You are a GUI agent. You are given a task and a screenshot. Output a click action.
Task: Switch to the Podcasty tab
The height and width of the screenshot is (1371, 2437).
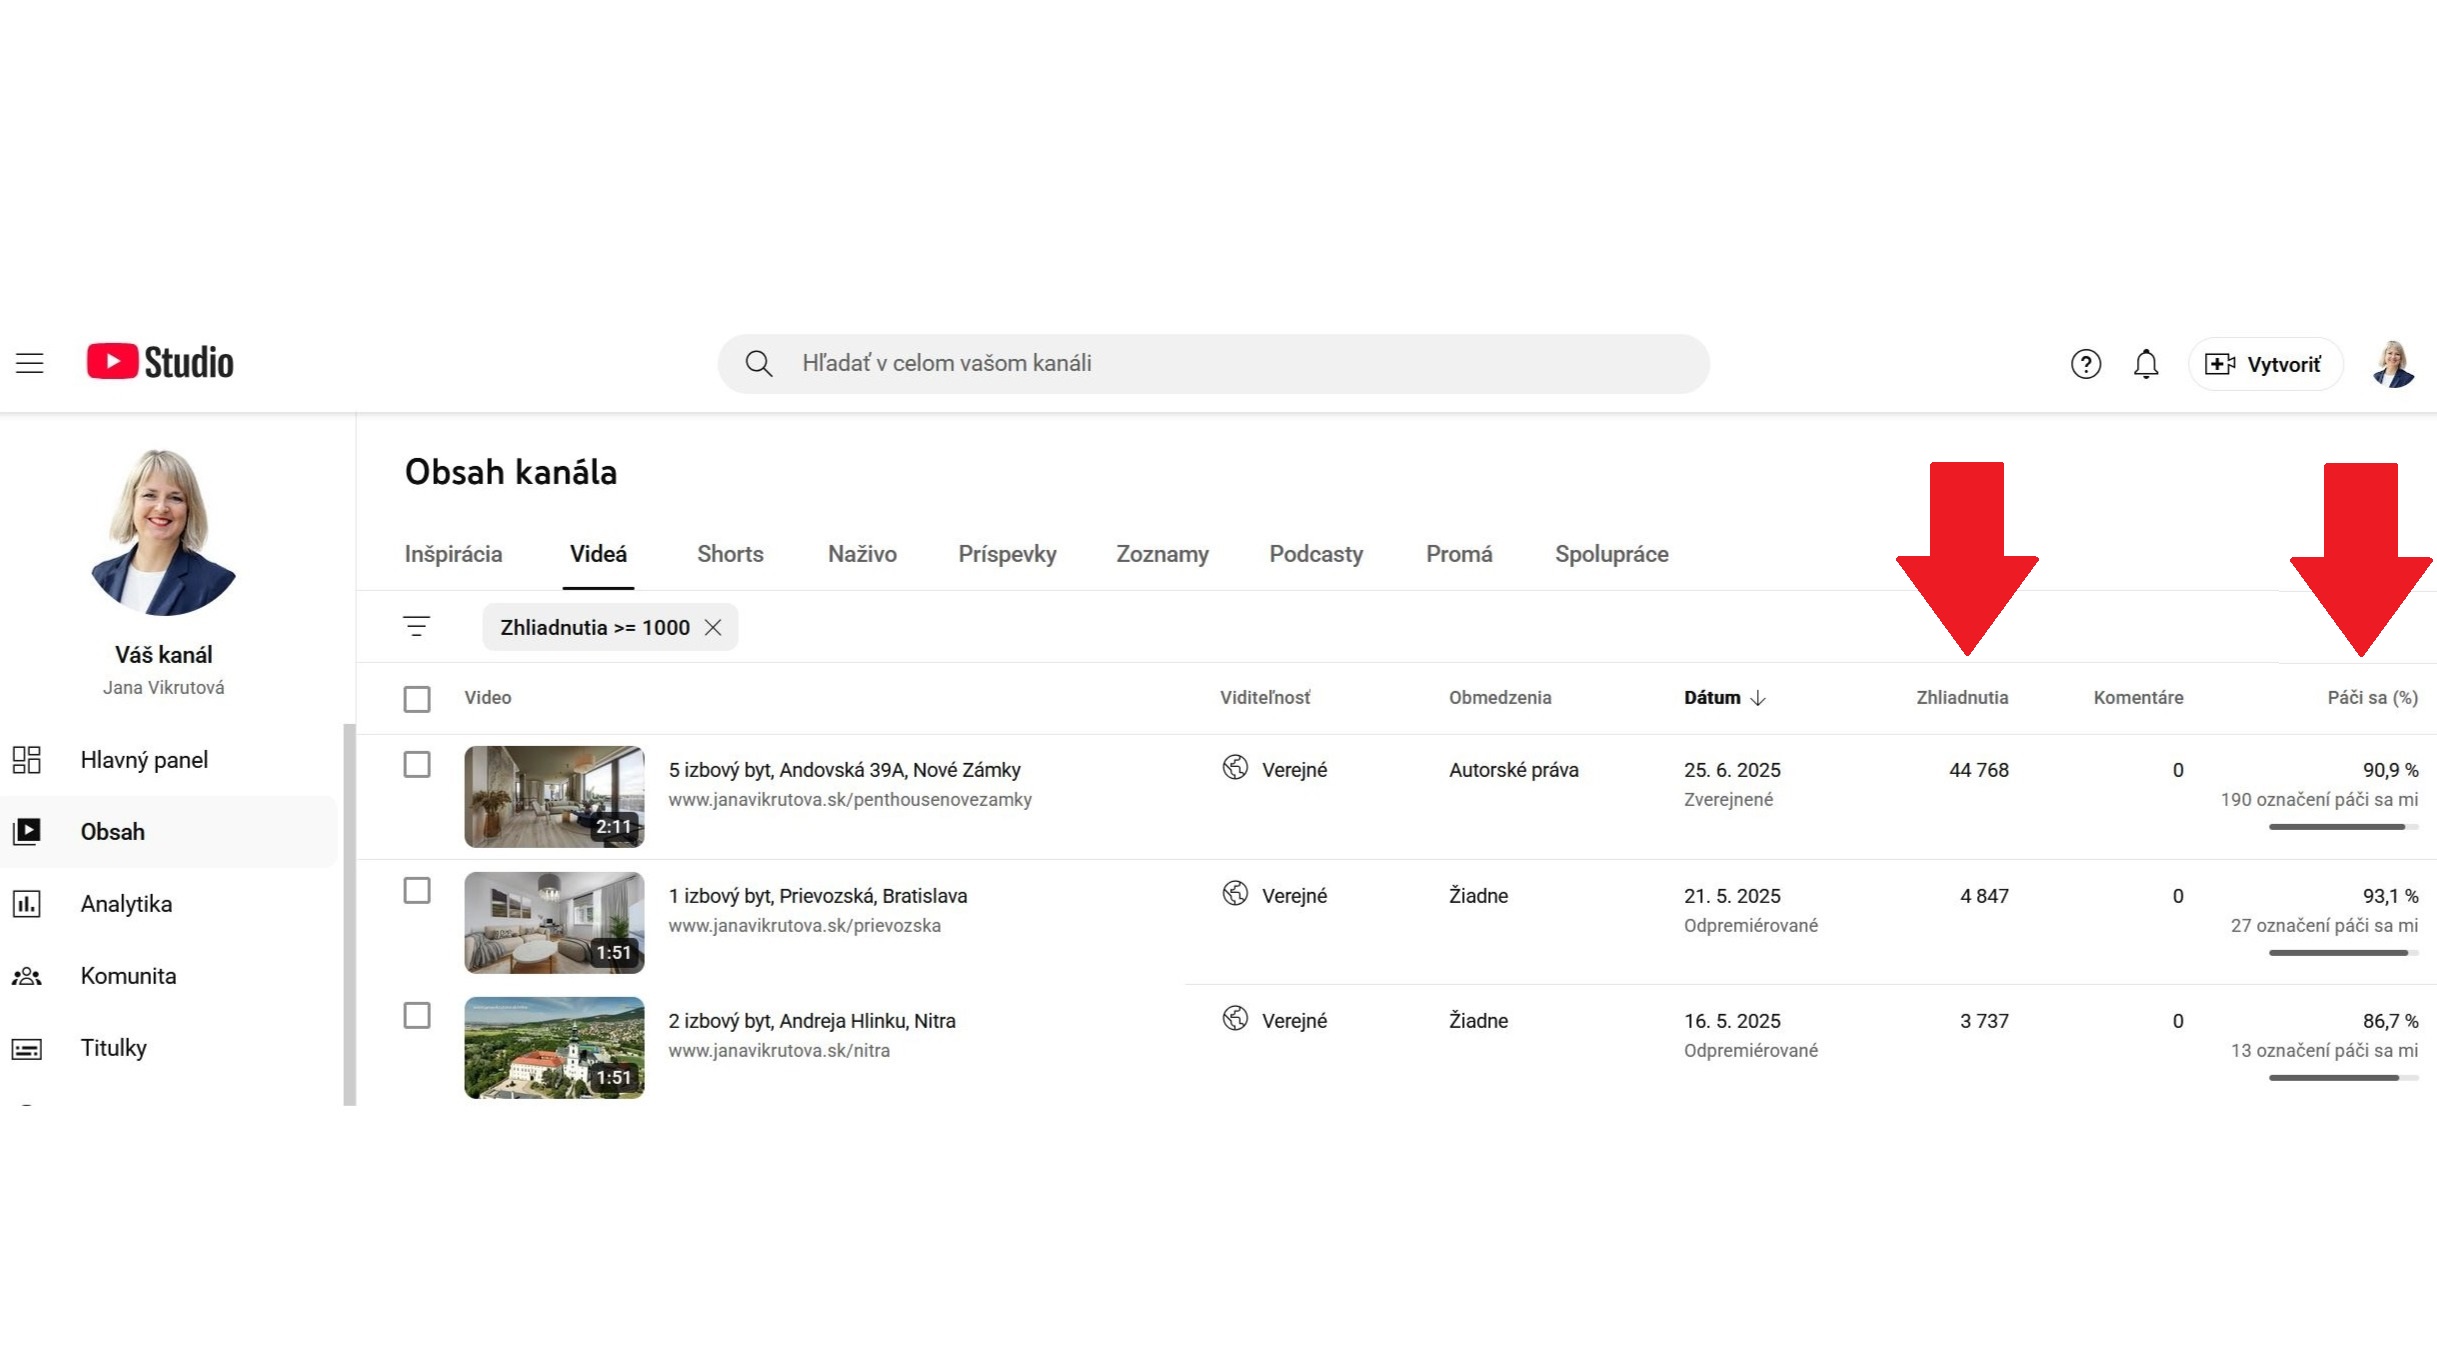click(x=1315, y=554)
